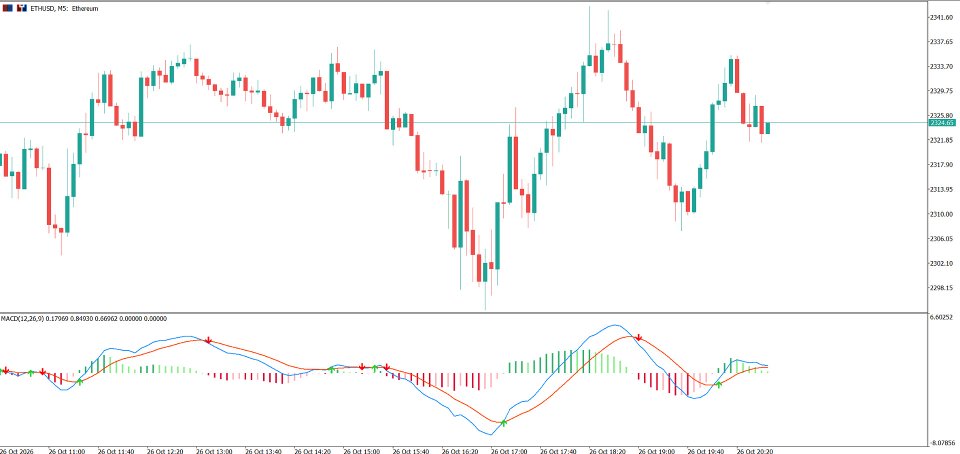Click the 26 Oct 12:20 time label
960x454 pixels.
tap(165, 451)
